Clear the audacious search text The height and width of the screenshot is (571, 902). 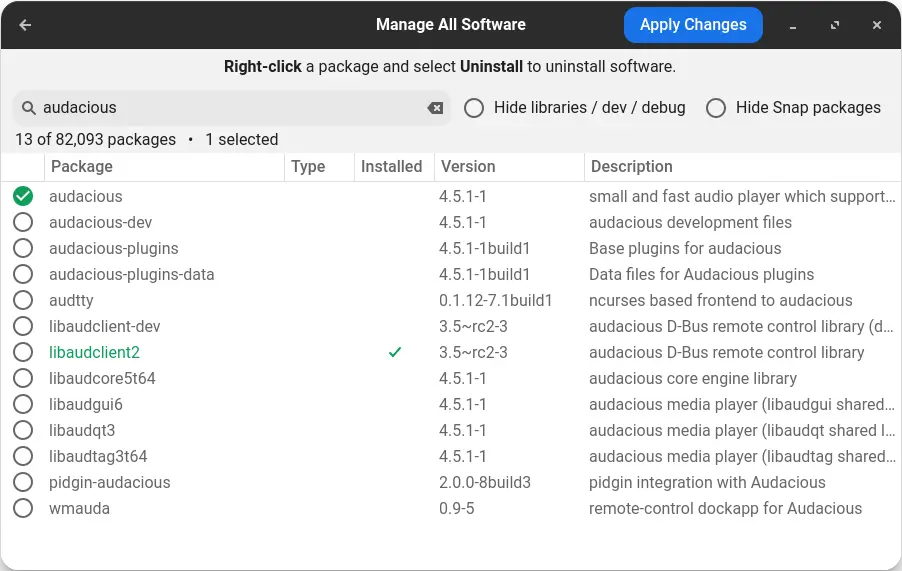click(x=435, y=108)
